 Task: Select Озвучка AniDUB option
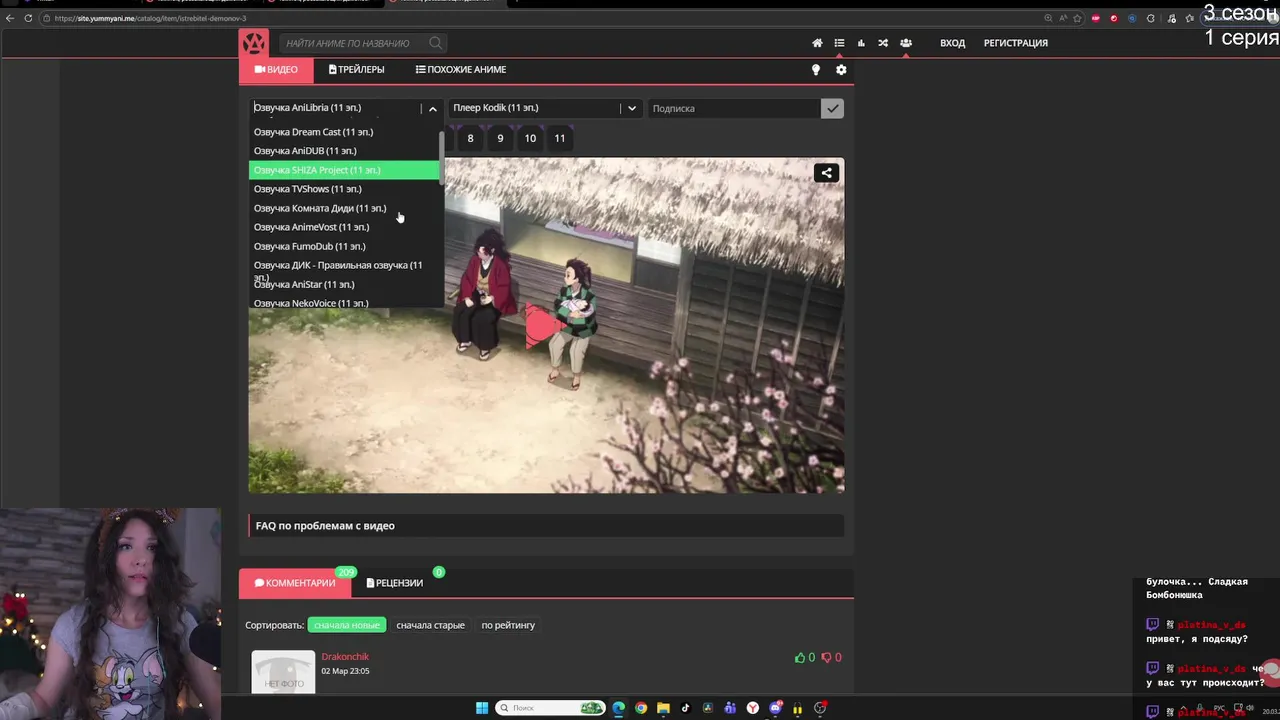pyautogui.click(x=343, y=151)
